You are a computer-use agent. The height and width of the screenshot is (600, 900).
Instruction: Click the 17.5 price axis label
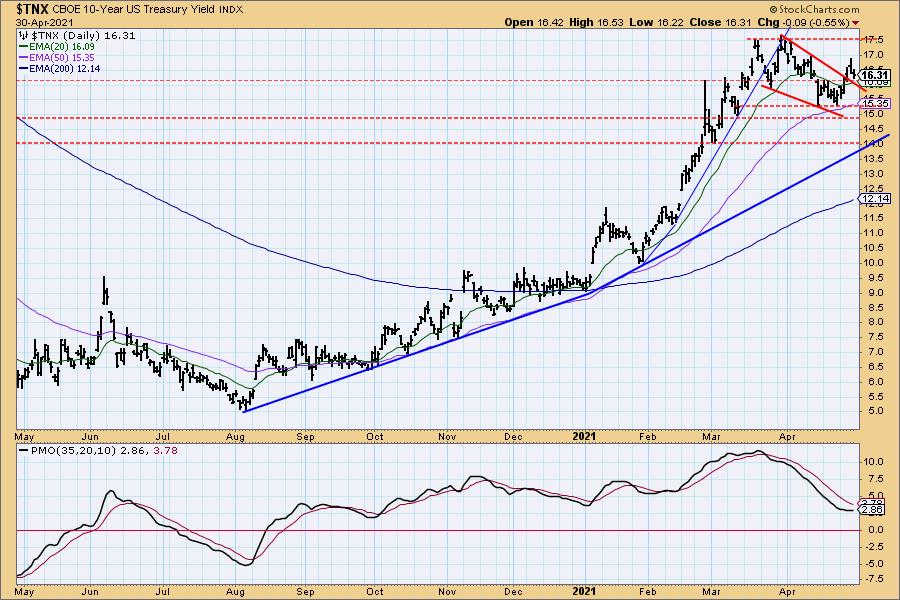coord(872,40)
